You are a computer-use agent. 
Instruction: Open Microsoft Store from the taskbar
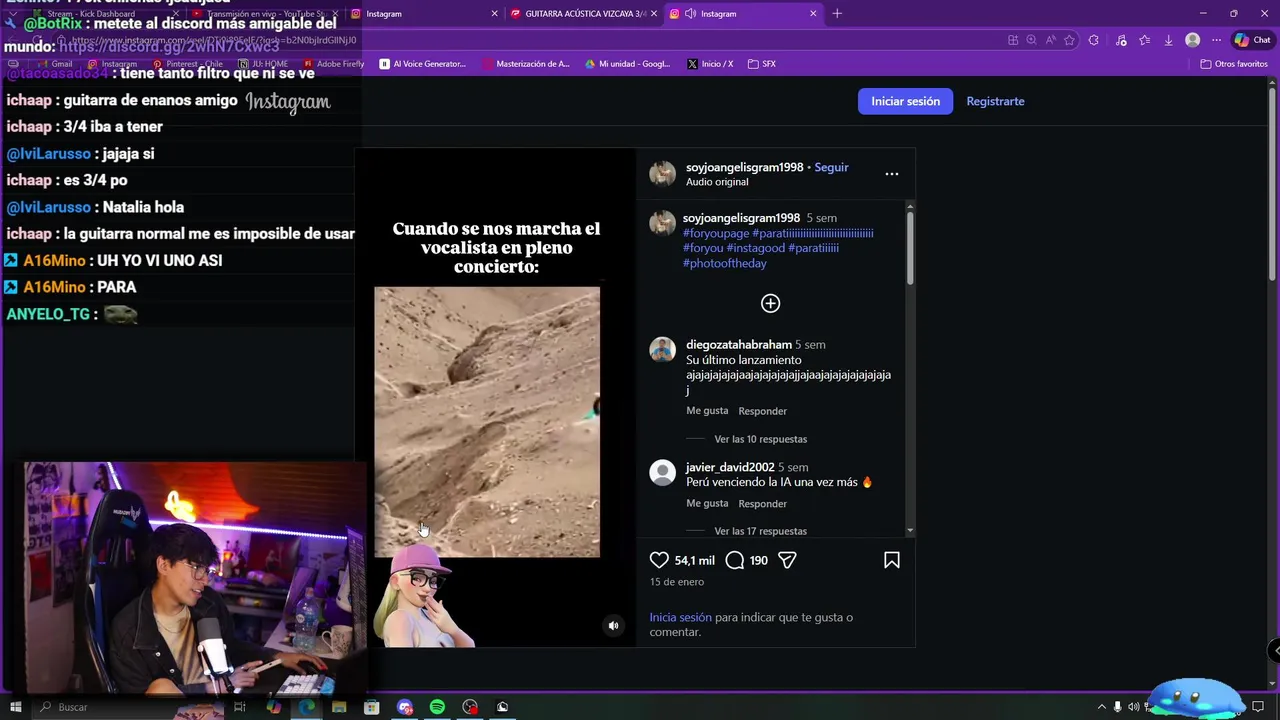372,707
